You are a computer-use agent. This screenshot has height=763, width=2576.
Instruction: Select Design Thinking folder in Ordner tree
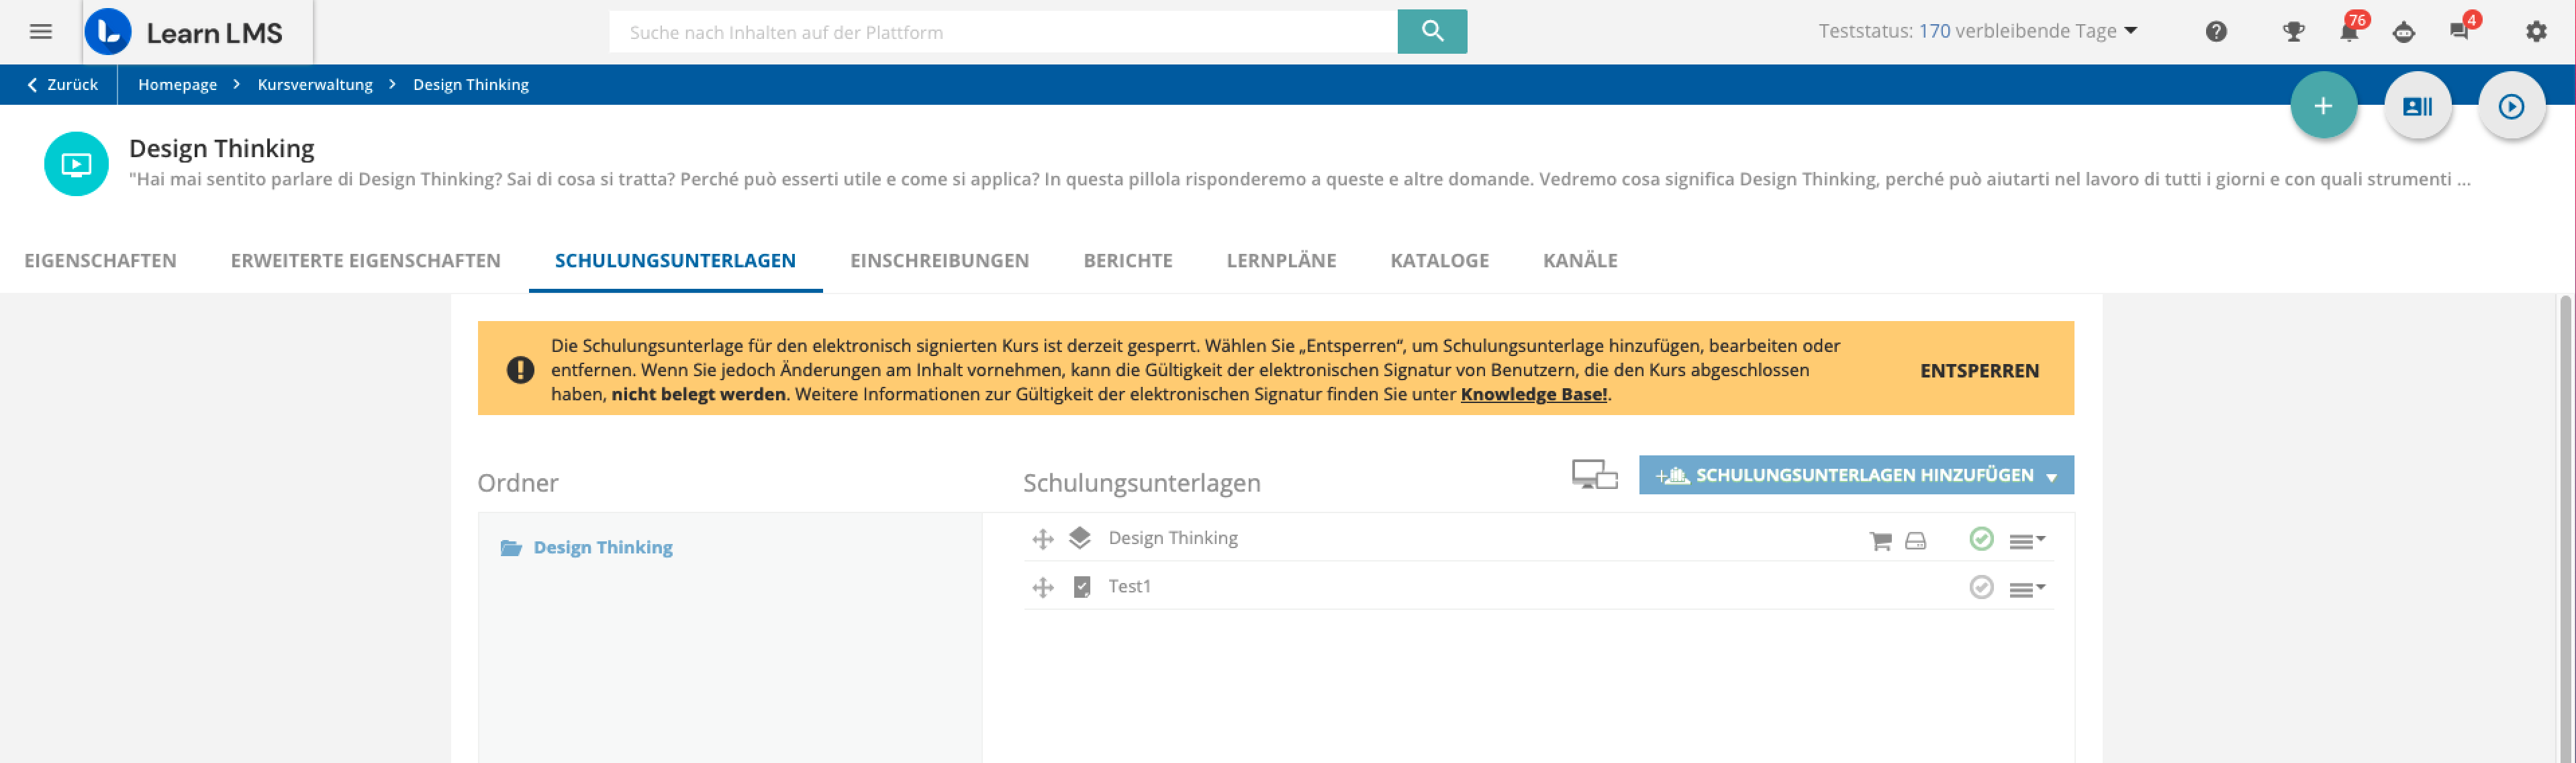(603, 548)
